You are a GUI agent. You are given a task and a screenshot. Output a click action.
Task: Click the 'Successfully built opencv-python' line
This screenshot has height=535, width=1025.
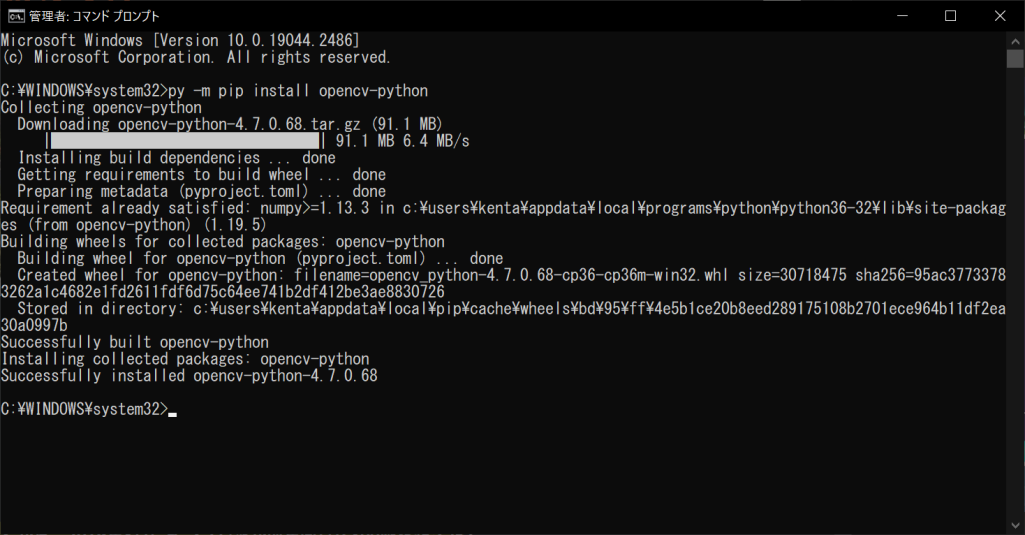[x=135, y=343]
